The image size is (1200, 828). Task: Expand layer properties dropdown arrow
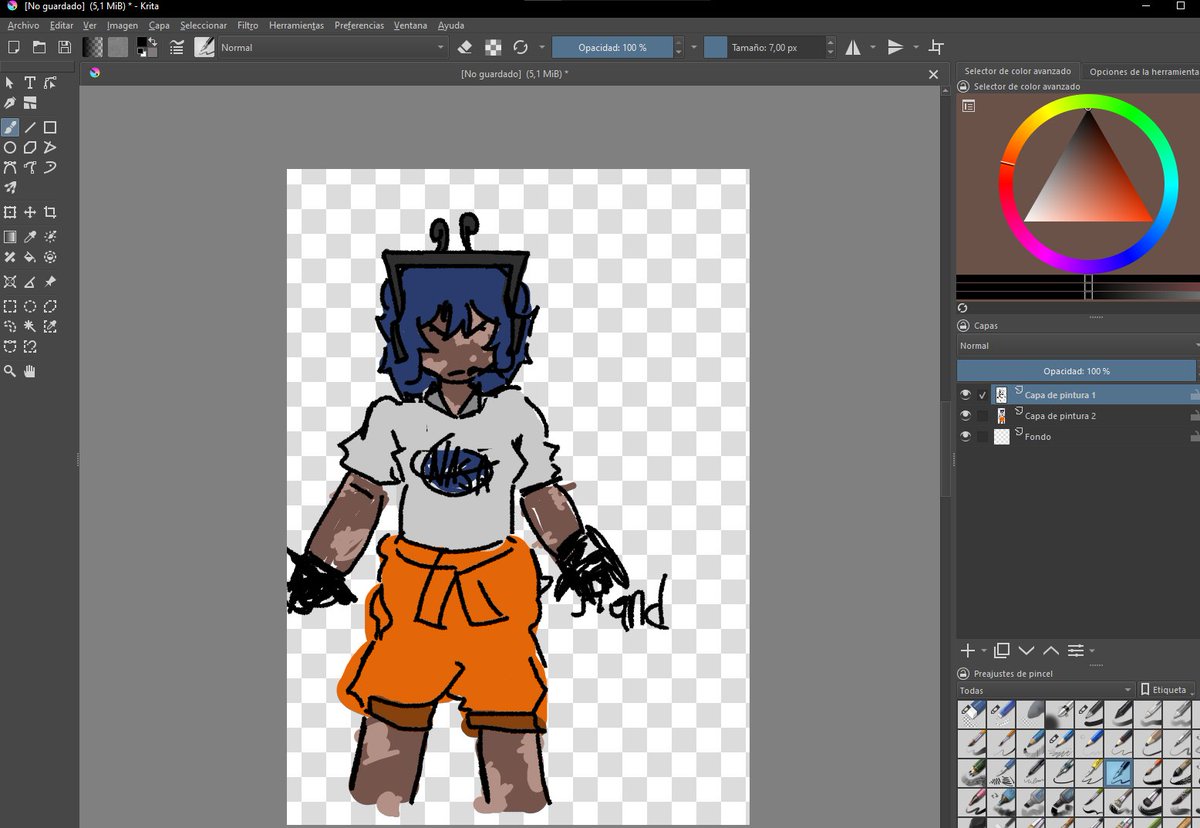pyautogui.click(x=1092, y=651)
